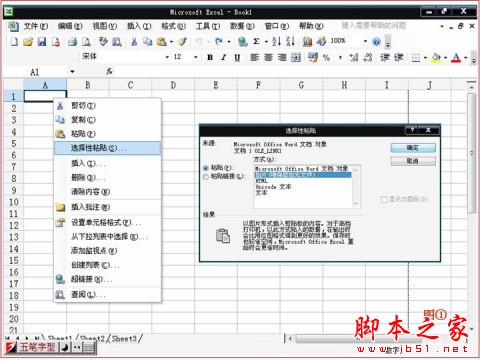Select Unicode 文本 in format list
Viewport: 480px width, 360px height.
(x=273, y=187)
